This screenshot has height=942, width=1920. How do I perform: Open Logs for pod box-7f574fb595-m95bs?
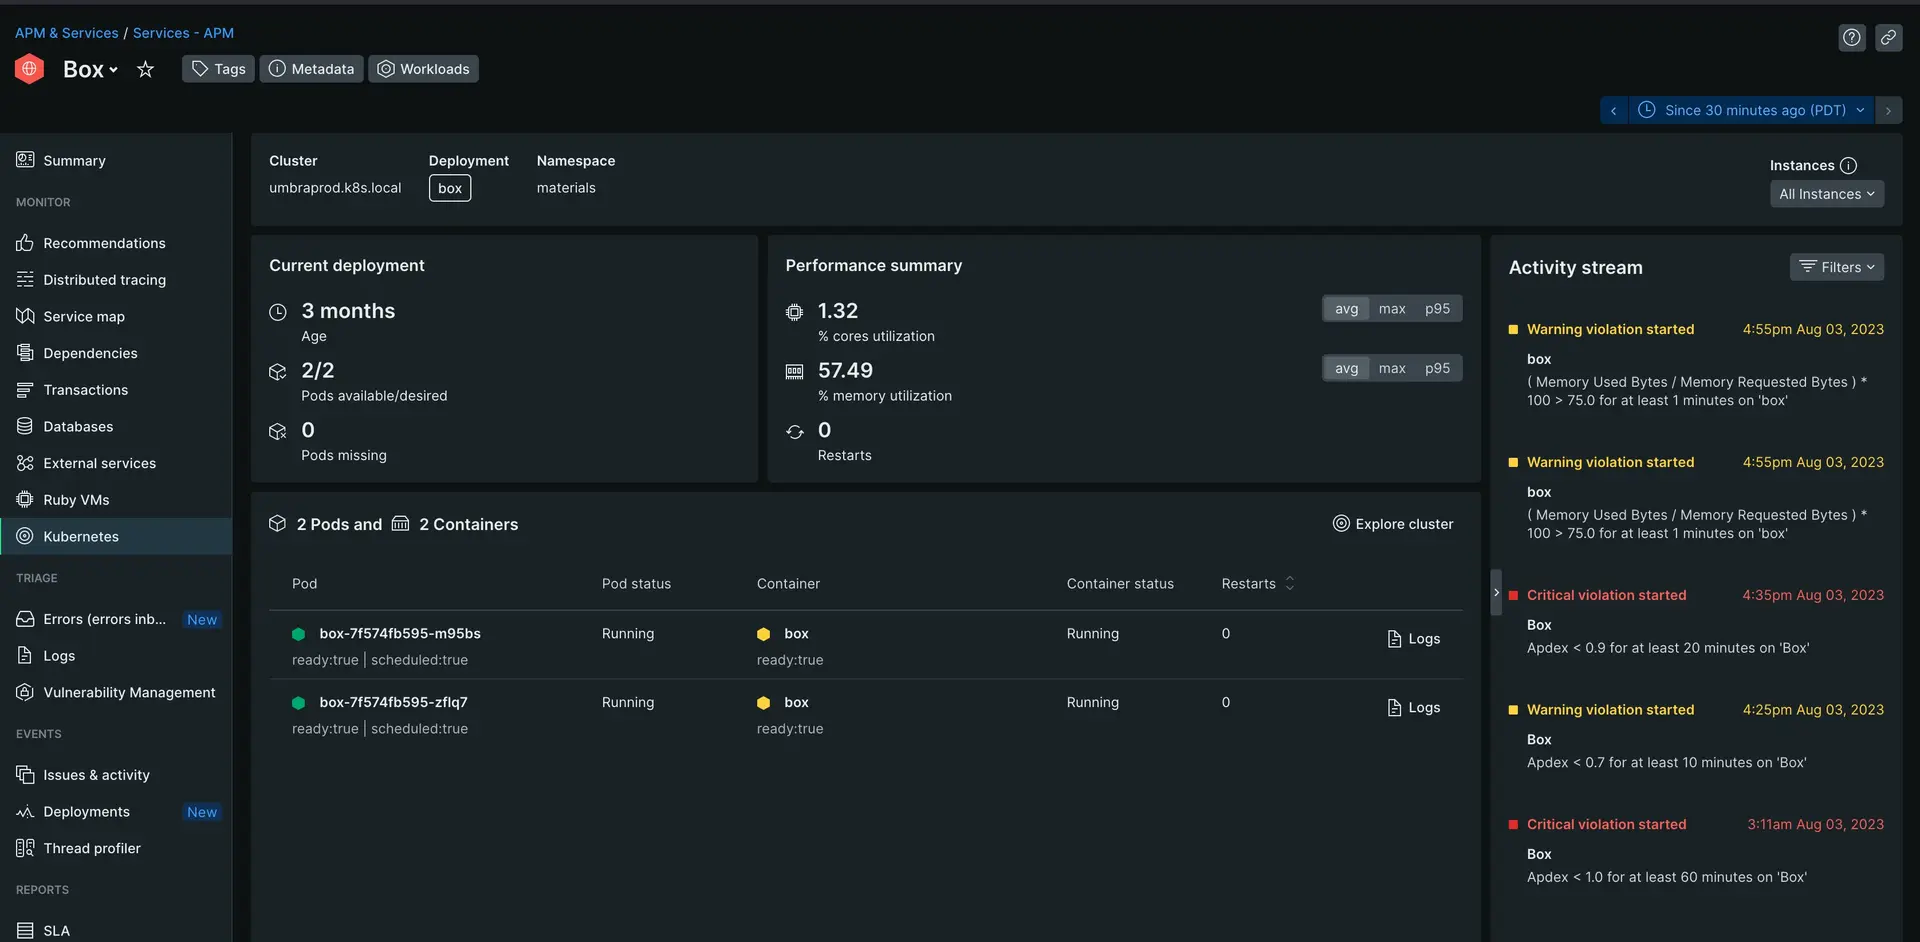tap(1414, 639)
